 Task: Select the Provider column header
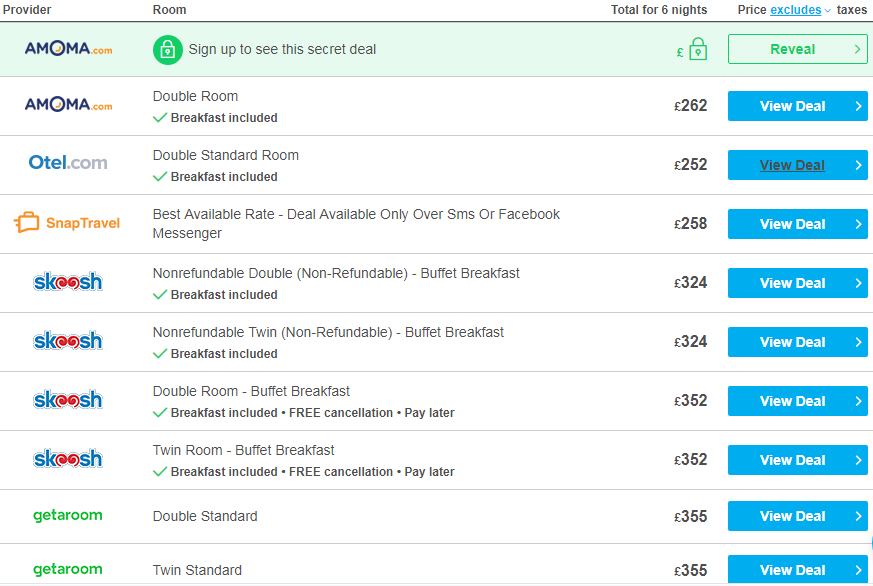pyautogui.click(x=27, y=10)
